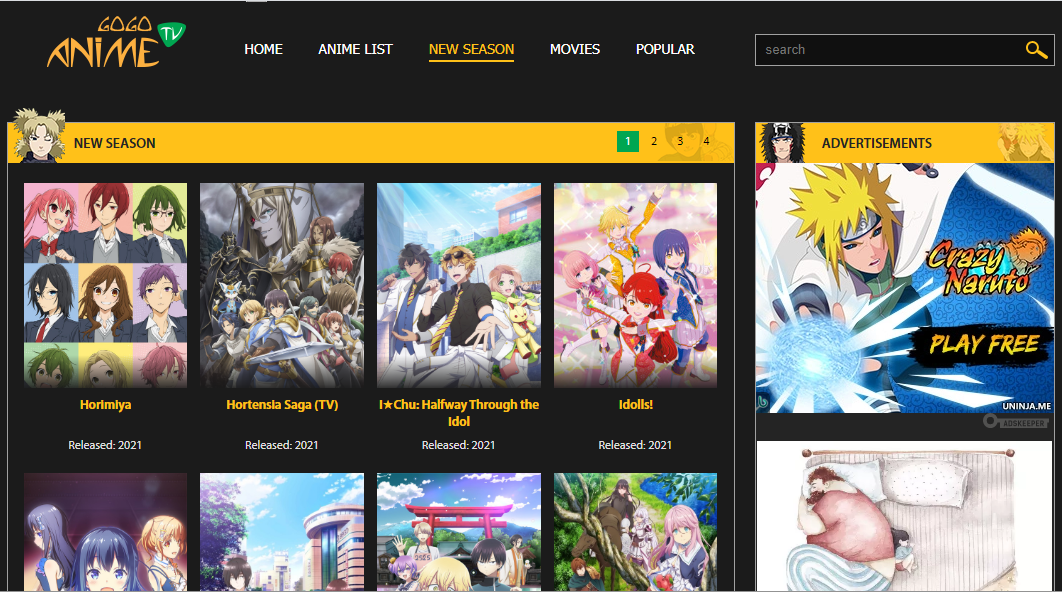Click the search magnifier icon
The width and height of the screenshot is (1062, 592).
(1036, 49)
